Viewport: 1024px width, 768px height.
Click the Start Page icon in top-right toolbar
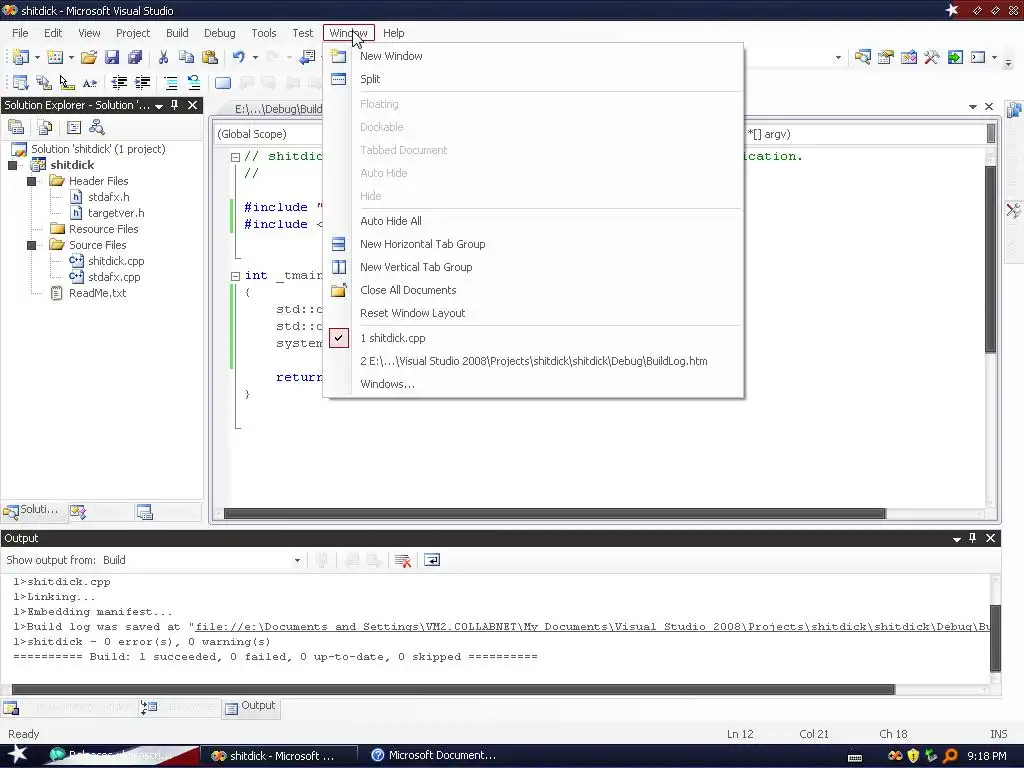[x=955, y=57]
